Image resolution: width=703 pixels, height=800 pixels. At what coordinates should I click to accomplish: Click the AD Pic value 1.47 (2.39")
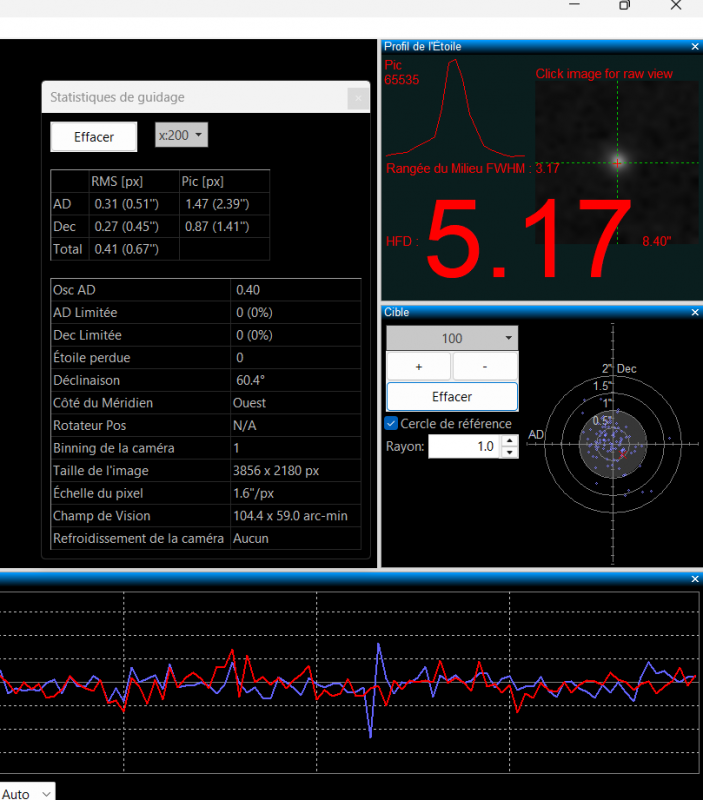pos(217,204)
